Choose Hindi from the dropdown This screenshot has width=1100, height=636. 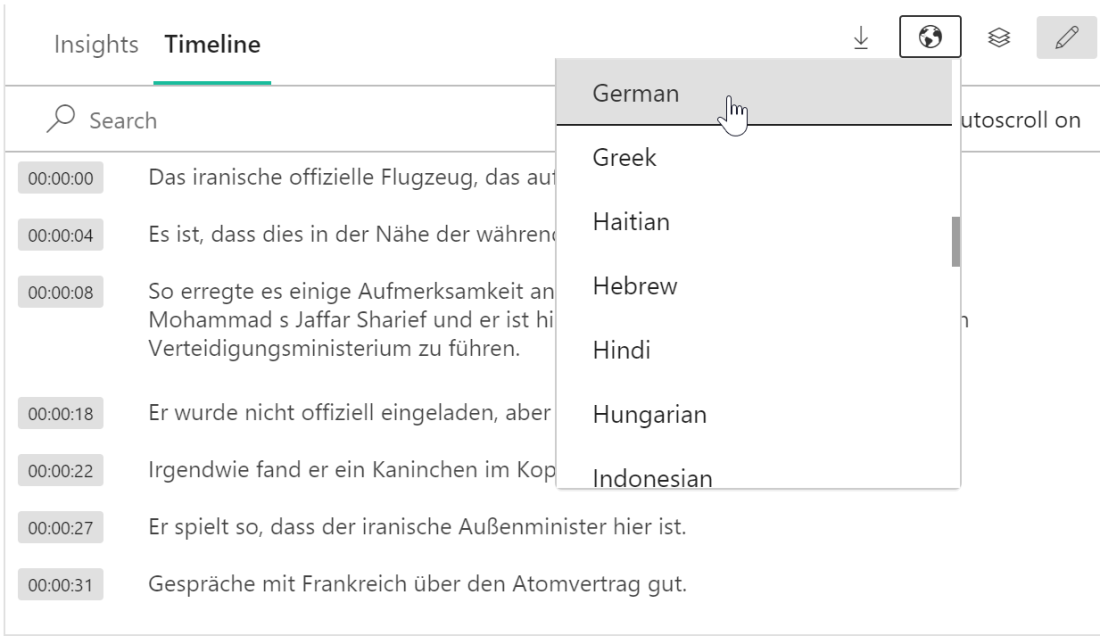621,350
